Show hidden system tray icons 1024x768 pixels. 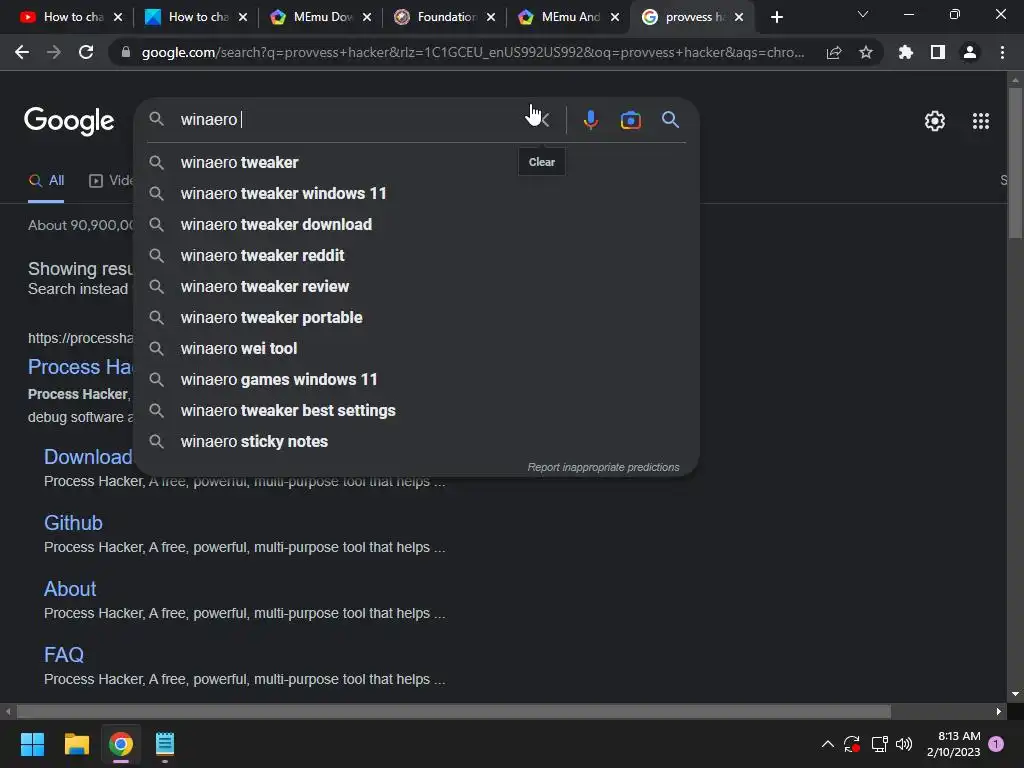point(827,744)
